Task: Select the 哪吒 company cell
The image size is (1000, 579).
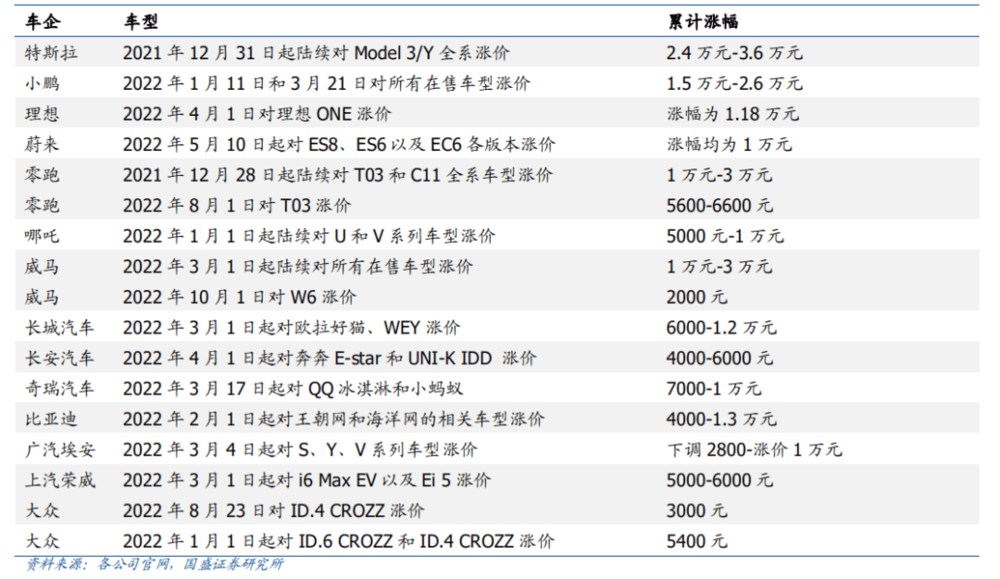Action: point(43,236)
